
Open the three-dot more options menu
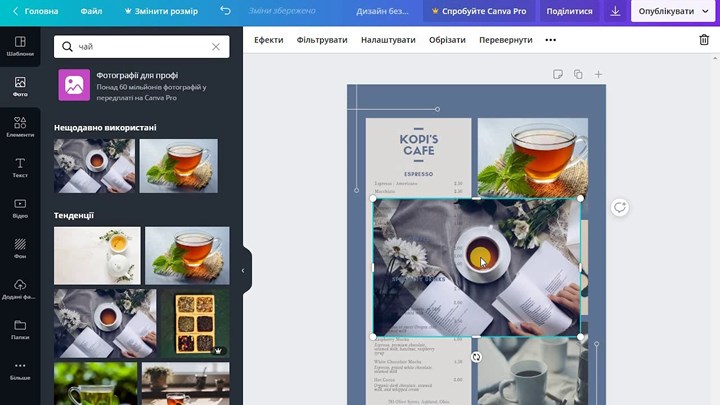click(550, 40)
